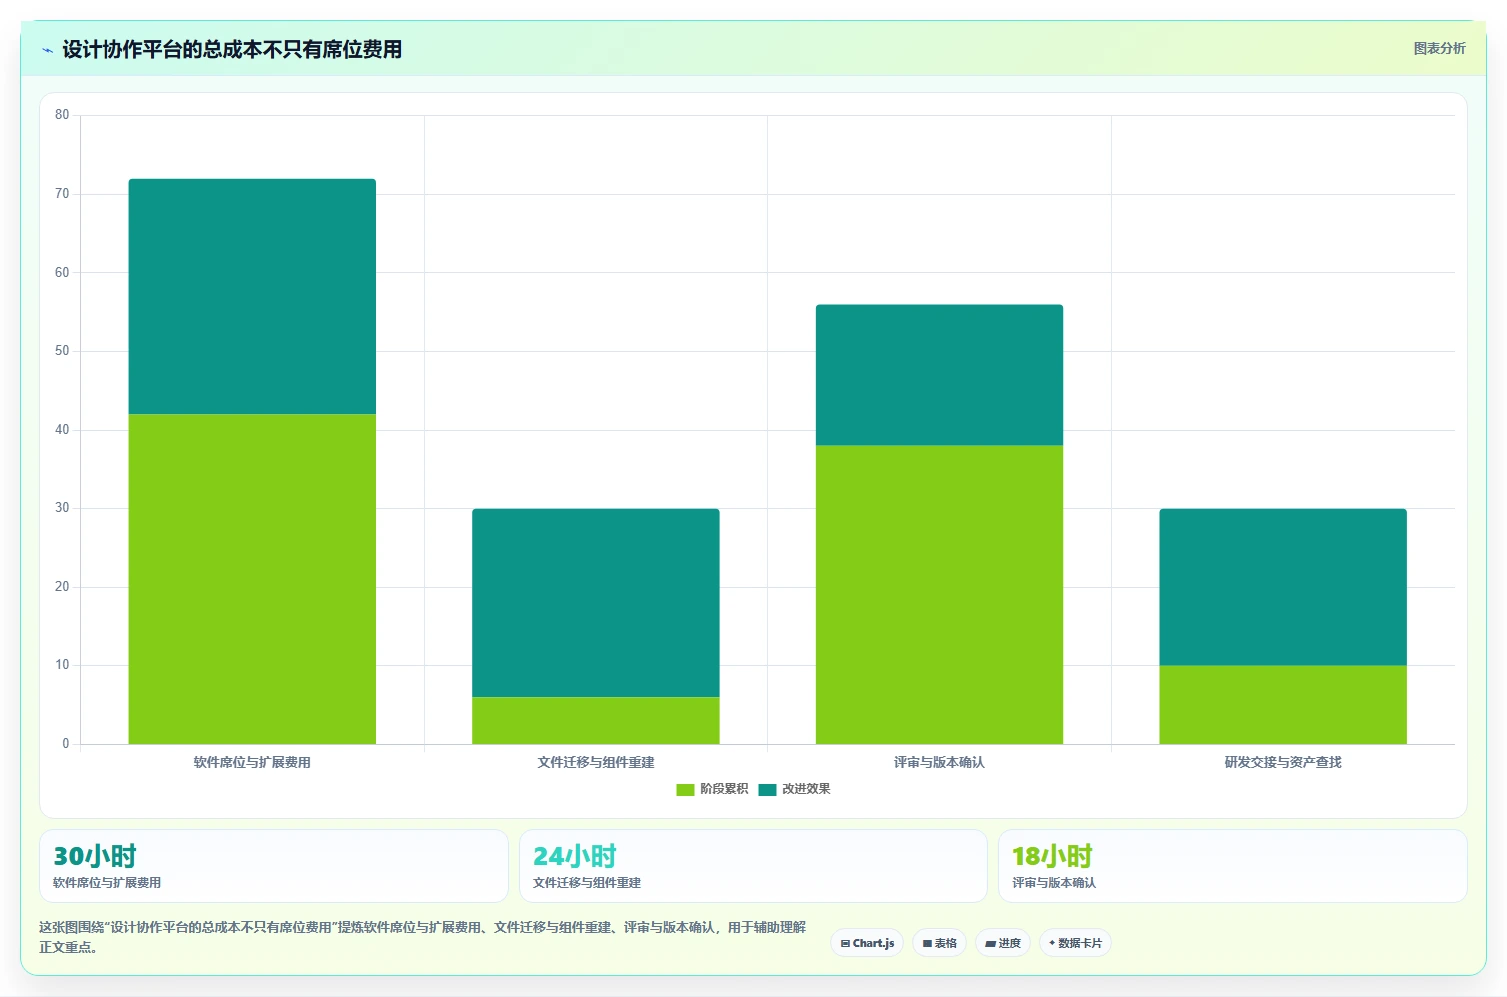
Task: Click the 图表分析 label in the header
Action: [1439, 48]
